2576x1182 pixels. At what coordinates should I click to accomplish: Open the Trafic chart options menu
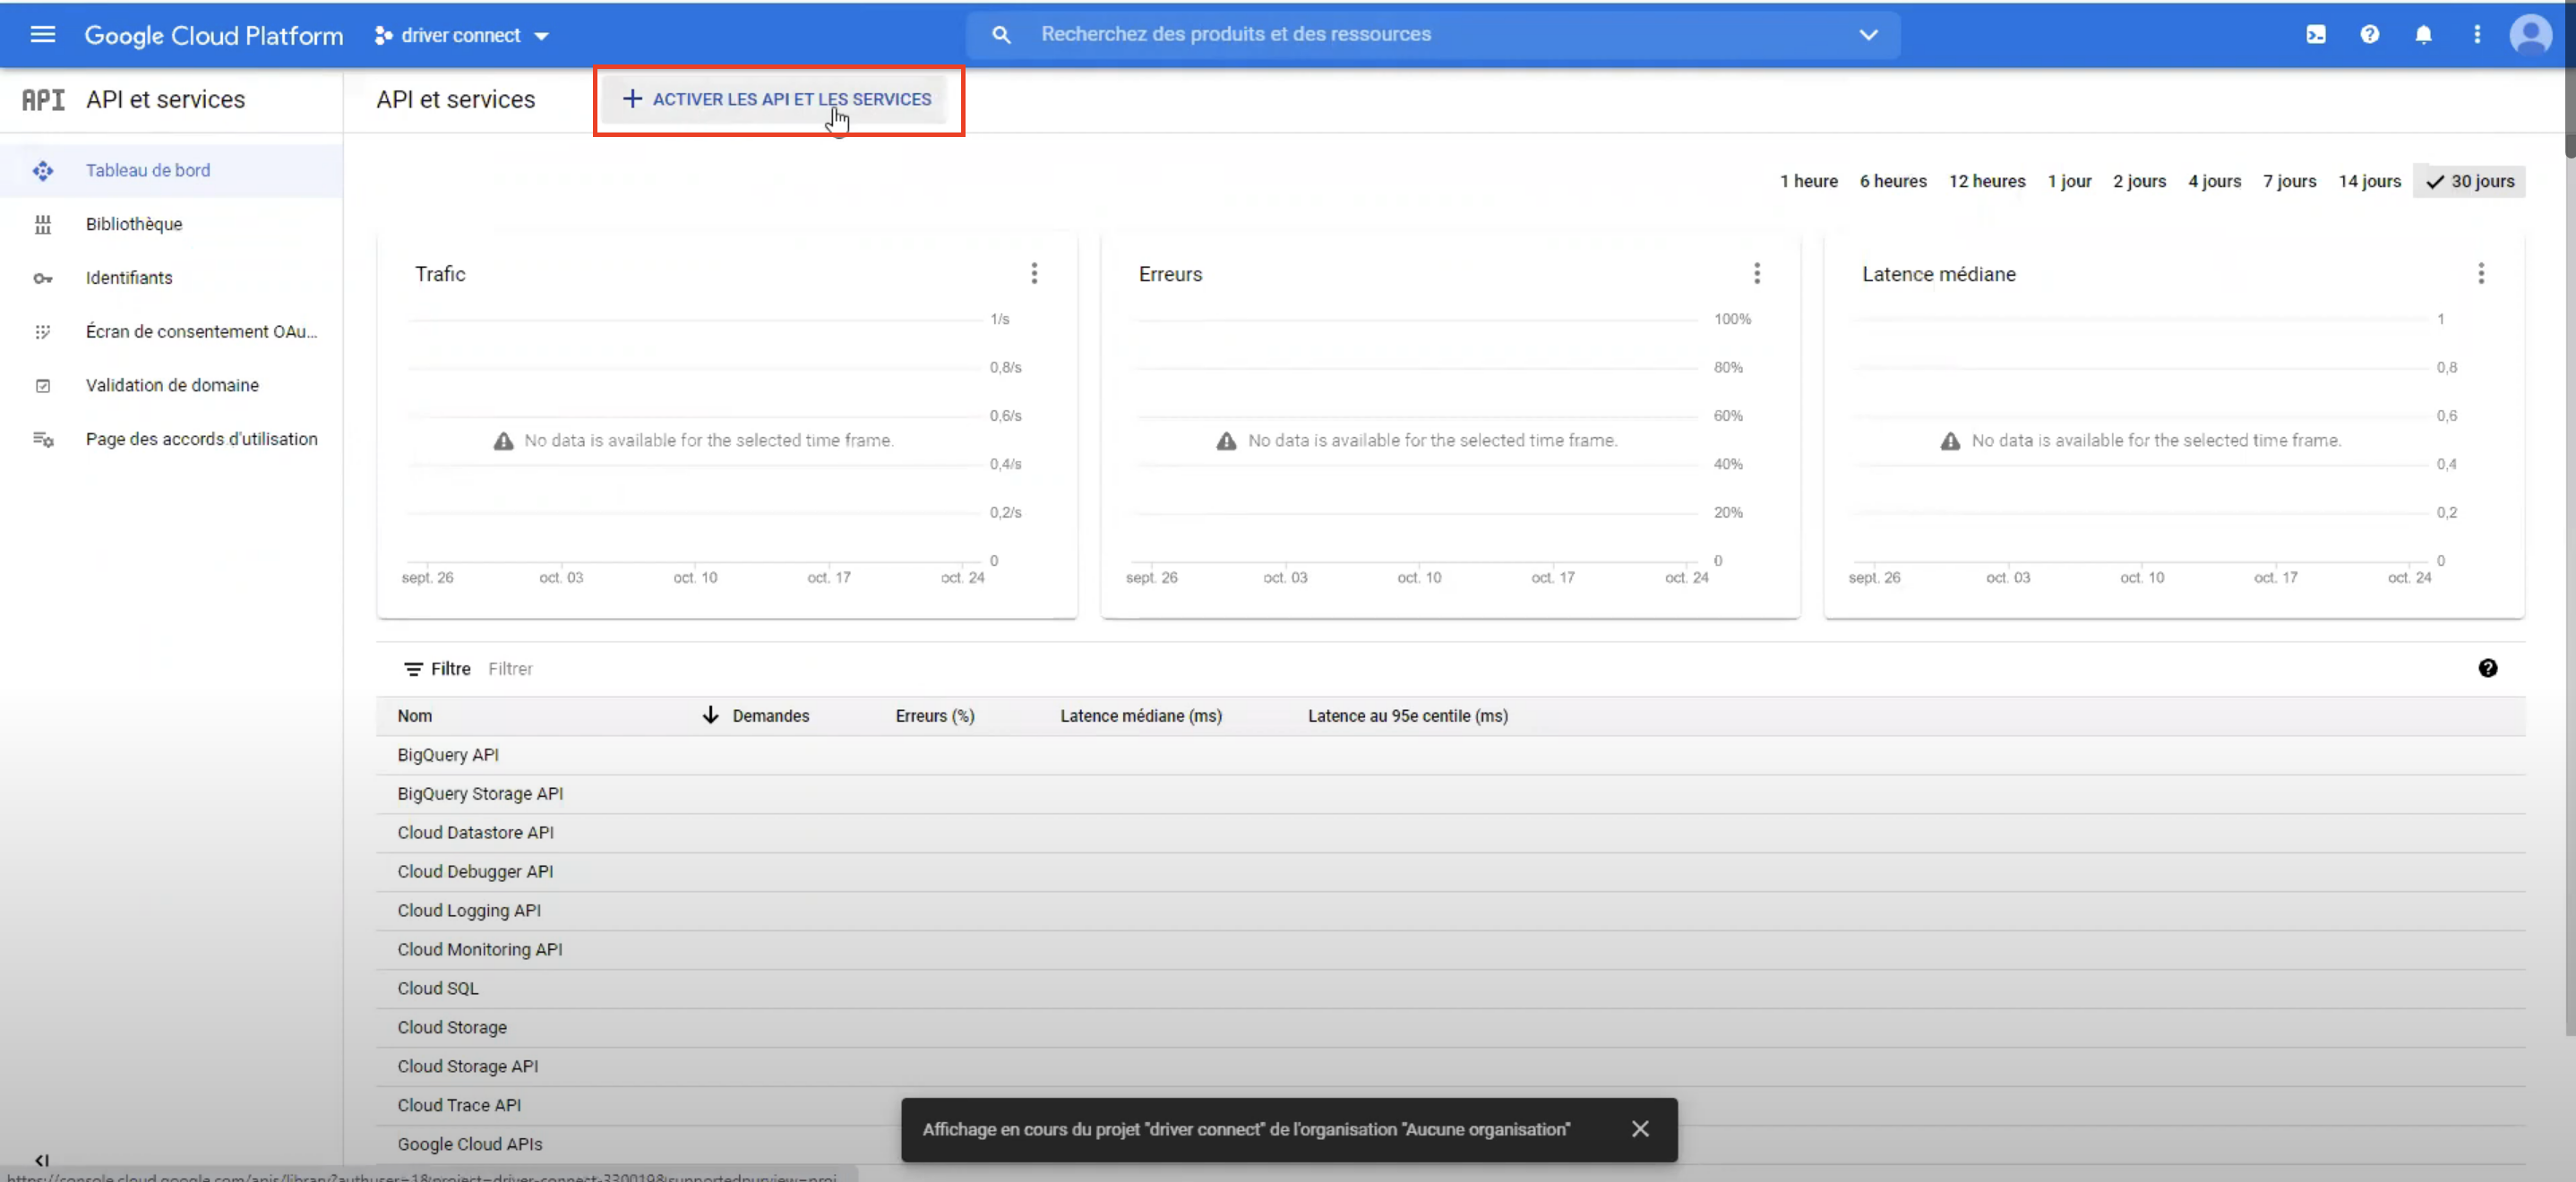click(x=1034, y=274)
